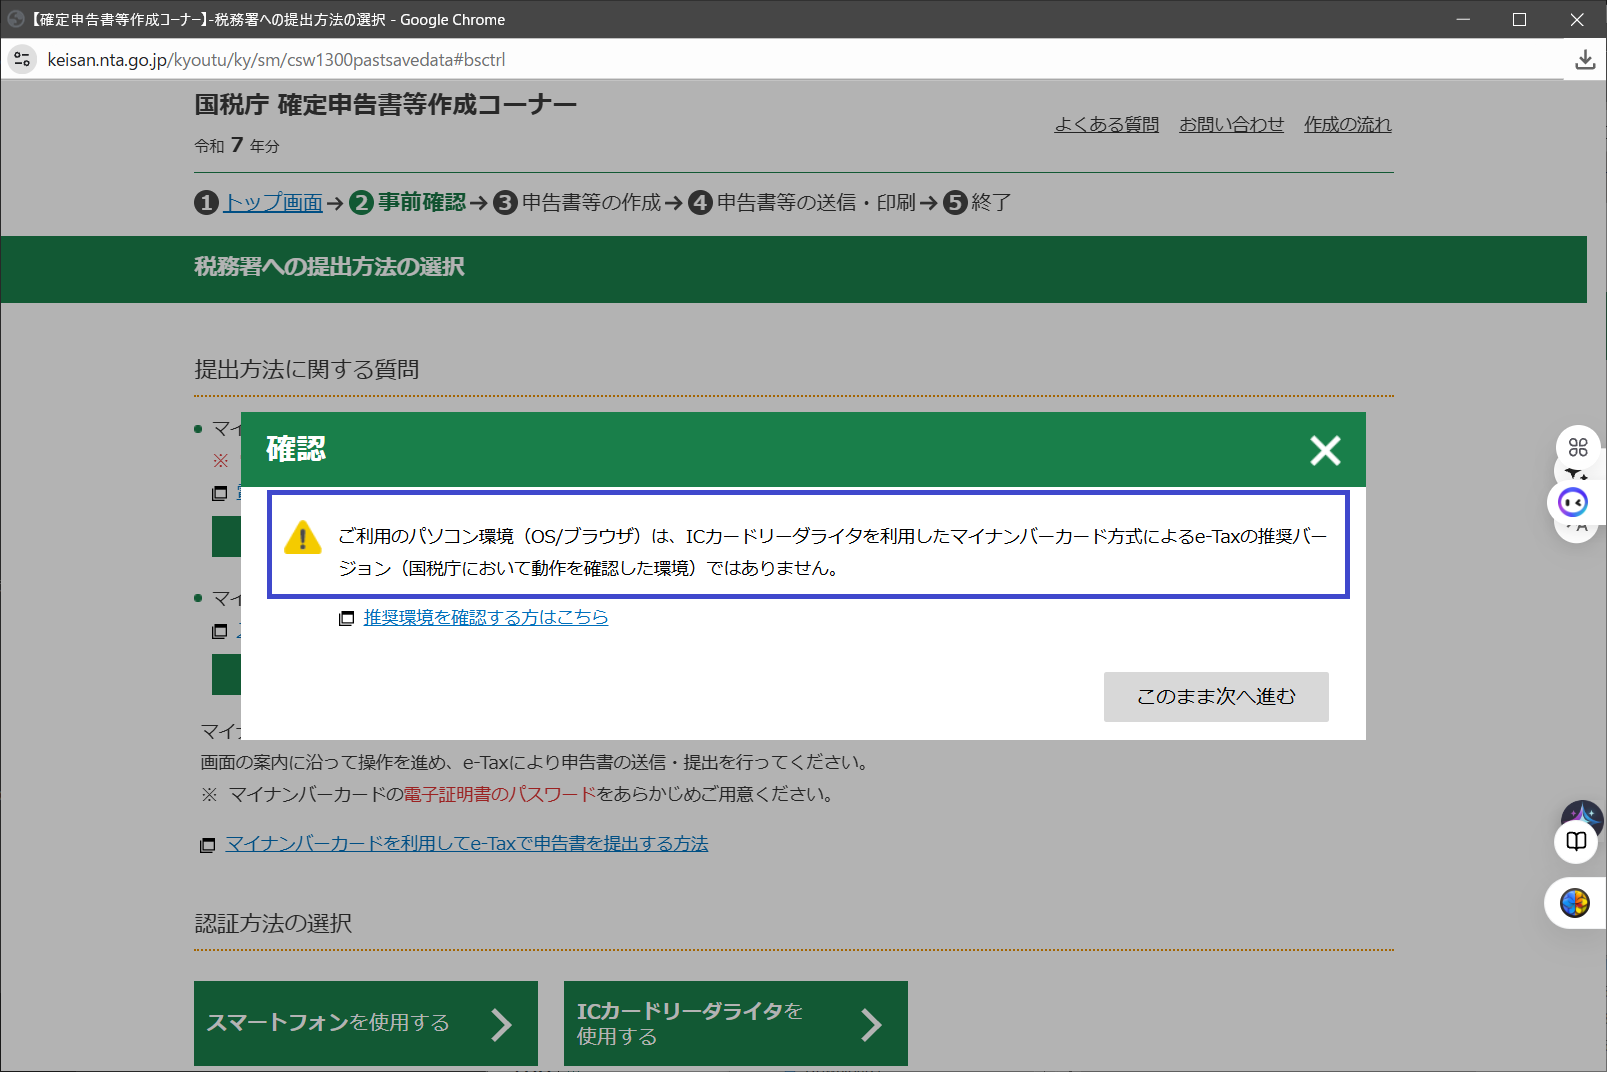Go to the トップ画面 step link

(273, 203)
